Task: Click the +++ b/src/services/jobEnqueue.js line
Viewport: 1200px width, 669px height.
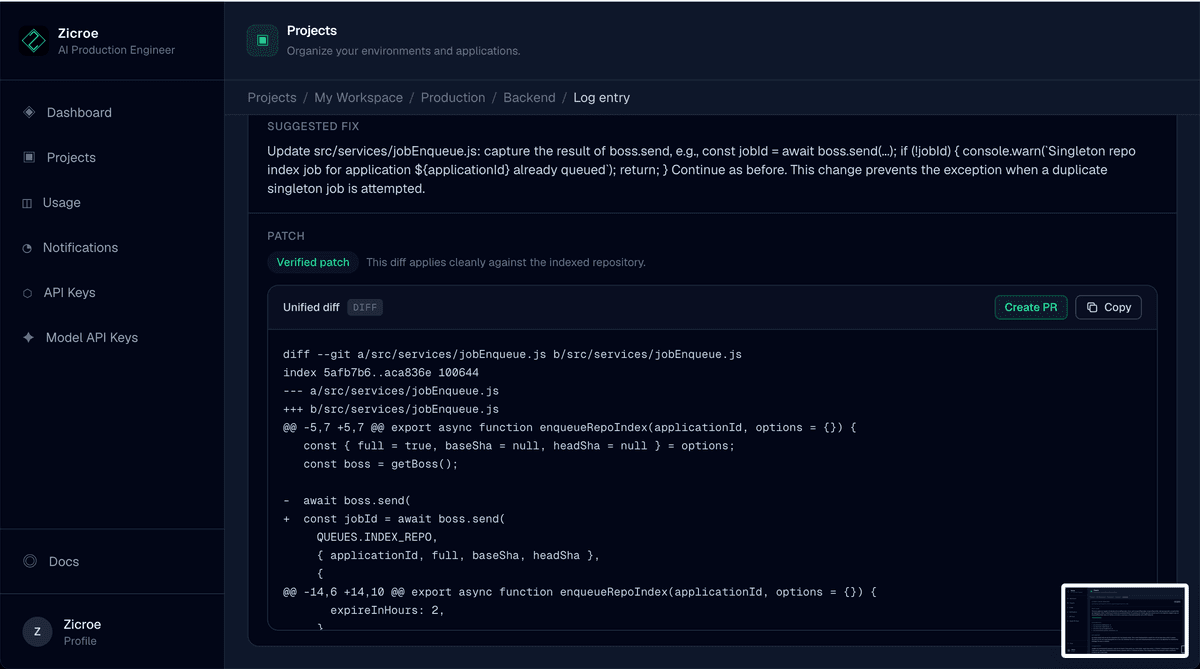Action: (x=391, y=409)
